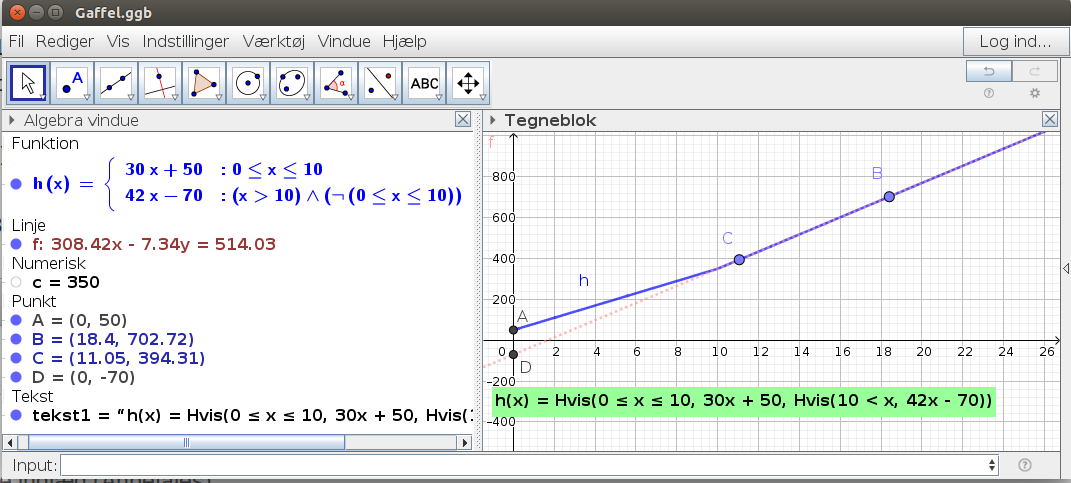Toggle visibility of point B

(16, 340)
